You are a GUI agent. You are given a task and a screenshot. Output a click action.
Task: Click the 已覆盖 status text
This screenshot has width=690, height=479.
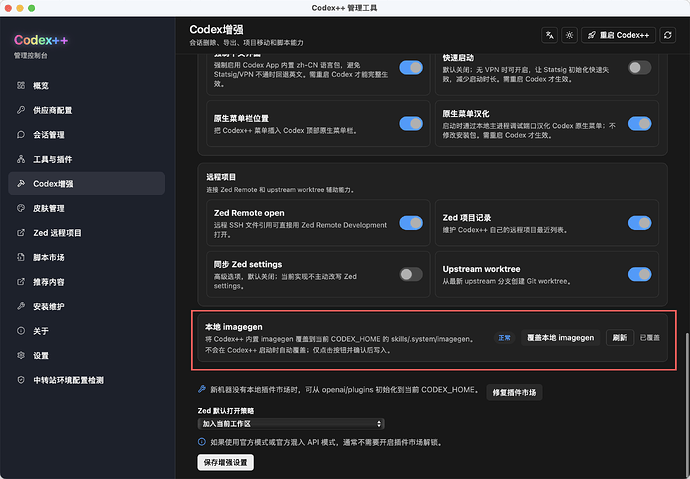coord(650,338)
